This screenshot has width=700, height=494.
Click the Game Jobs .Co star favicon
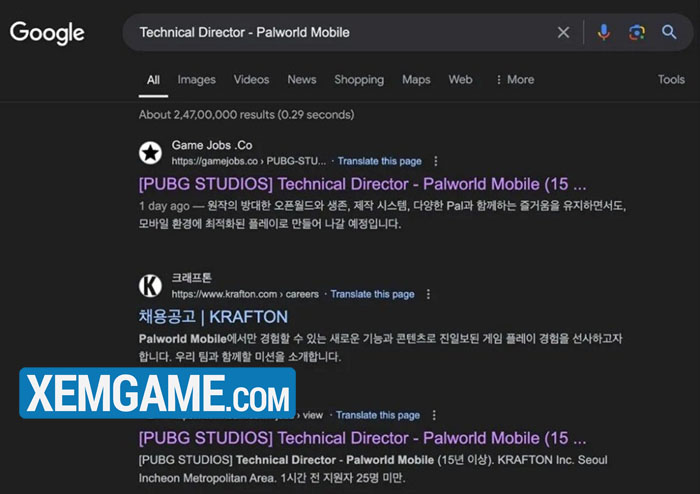(150, 153)
